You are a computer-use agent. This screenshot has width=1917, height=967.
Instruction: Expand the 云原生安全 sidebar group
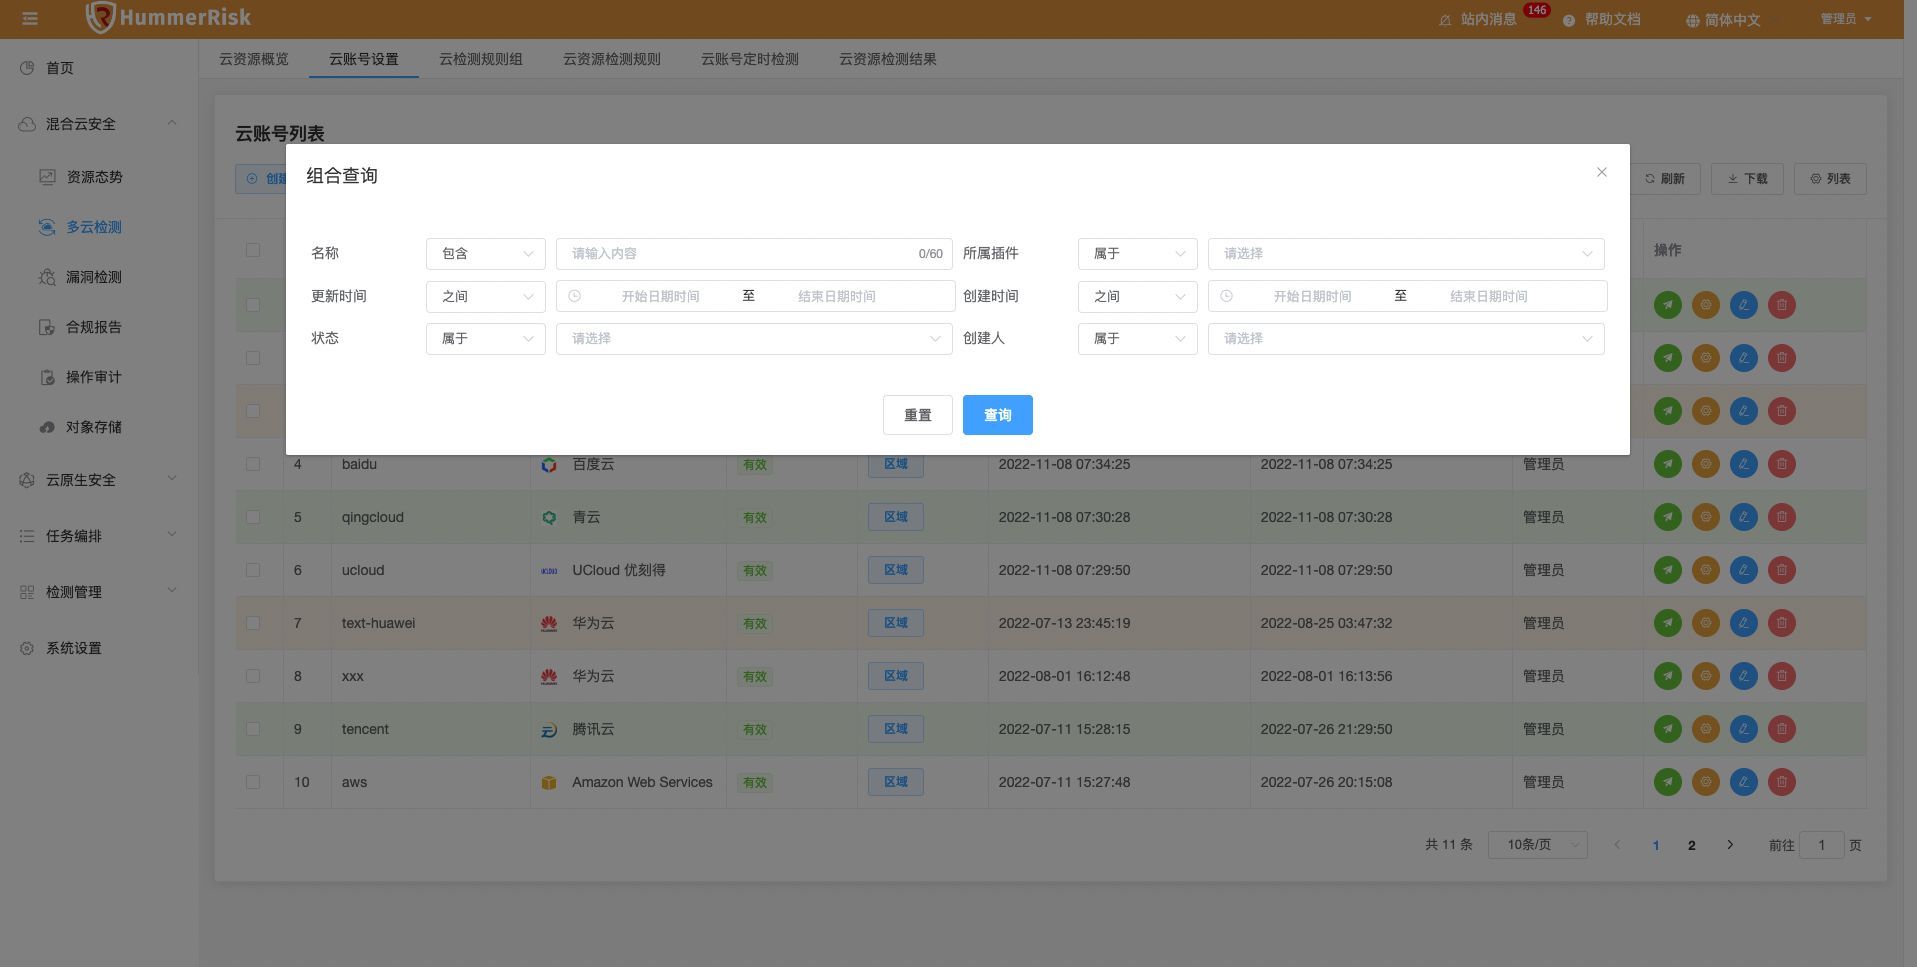98,480
